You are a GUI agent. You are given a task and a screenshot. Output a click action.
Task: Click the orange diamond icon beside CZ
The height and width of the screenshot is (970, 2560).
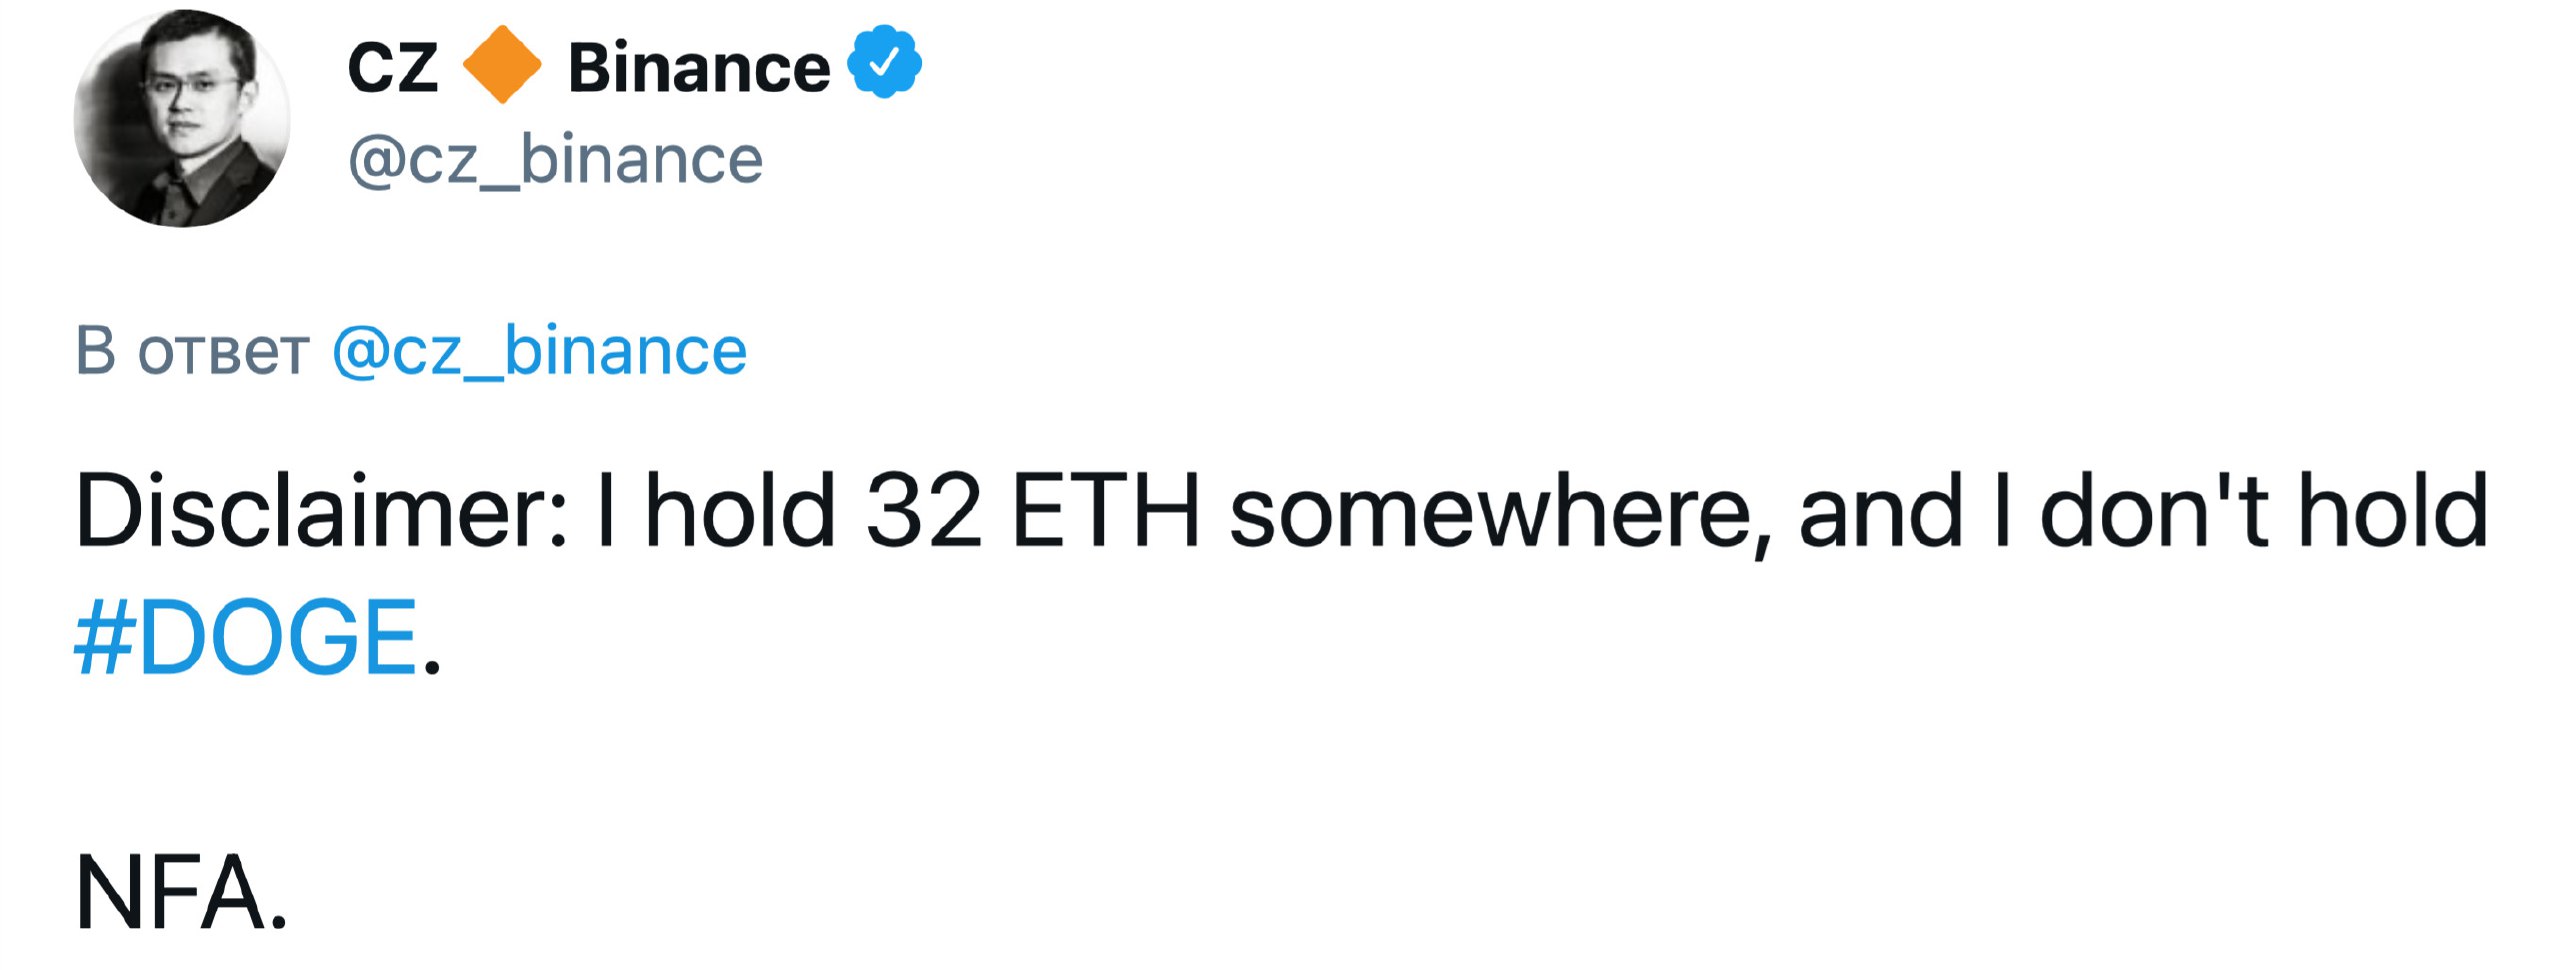coord(502,65)
